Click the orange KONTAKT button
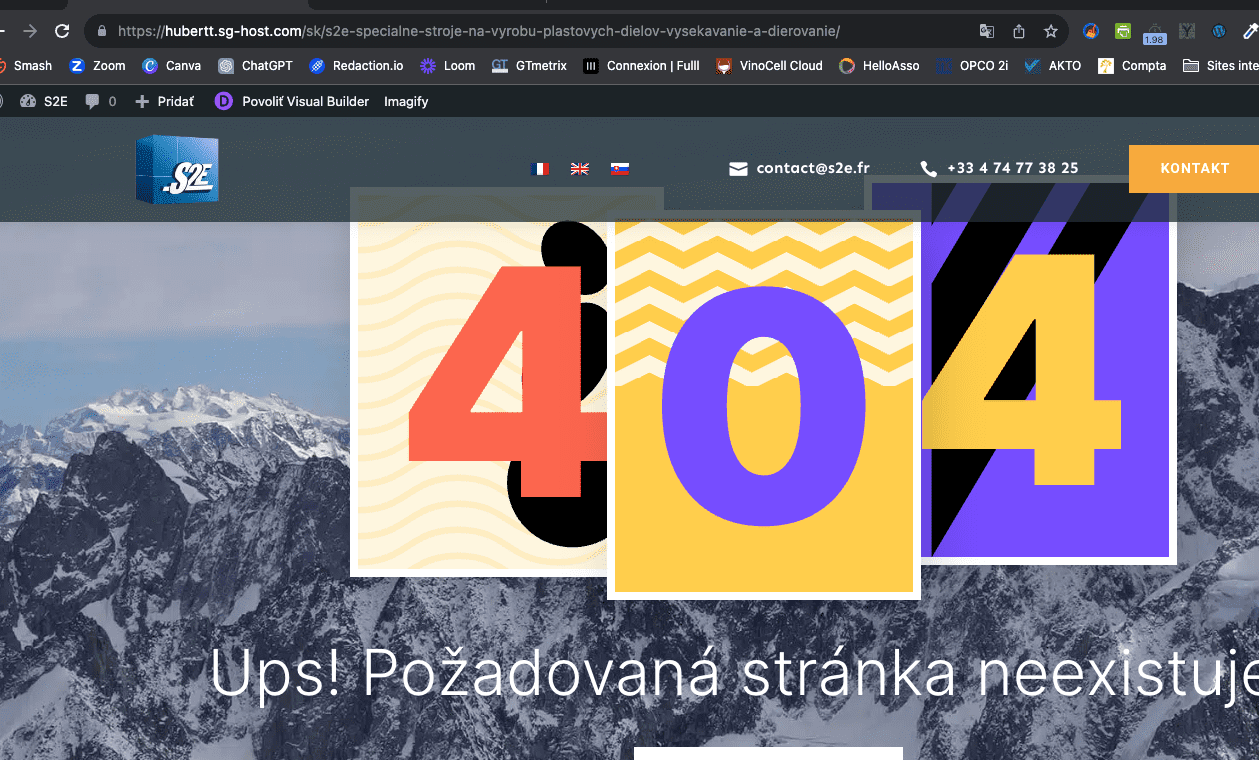The image size is (1259, 760). coord(1194,168)
